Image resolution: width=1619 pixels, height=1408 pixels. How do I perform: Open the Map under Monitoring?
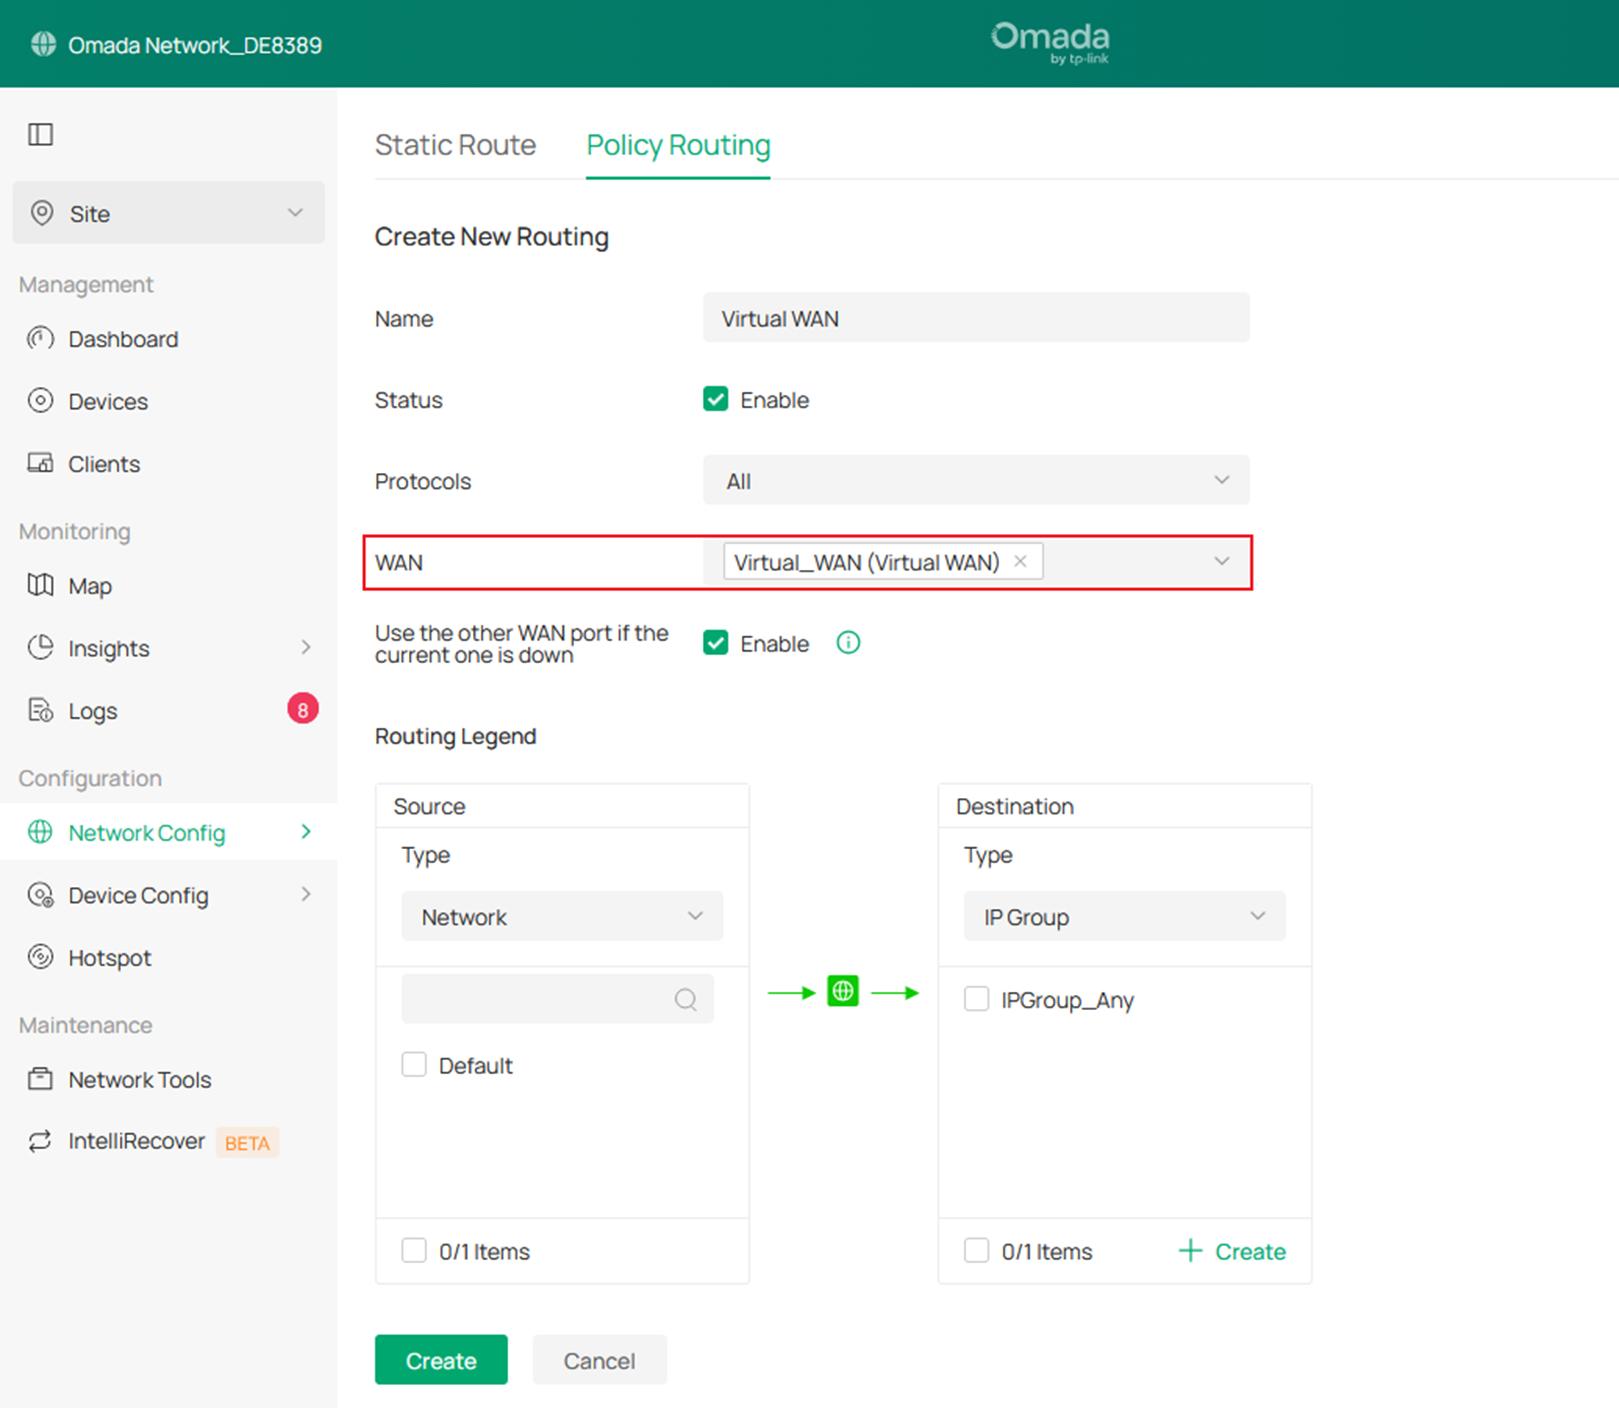(91, 586)
